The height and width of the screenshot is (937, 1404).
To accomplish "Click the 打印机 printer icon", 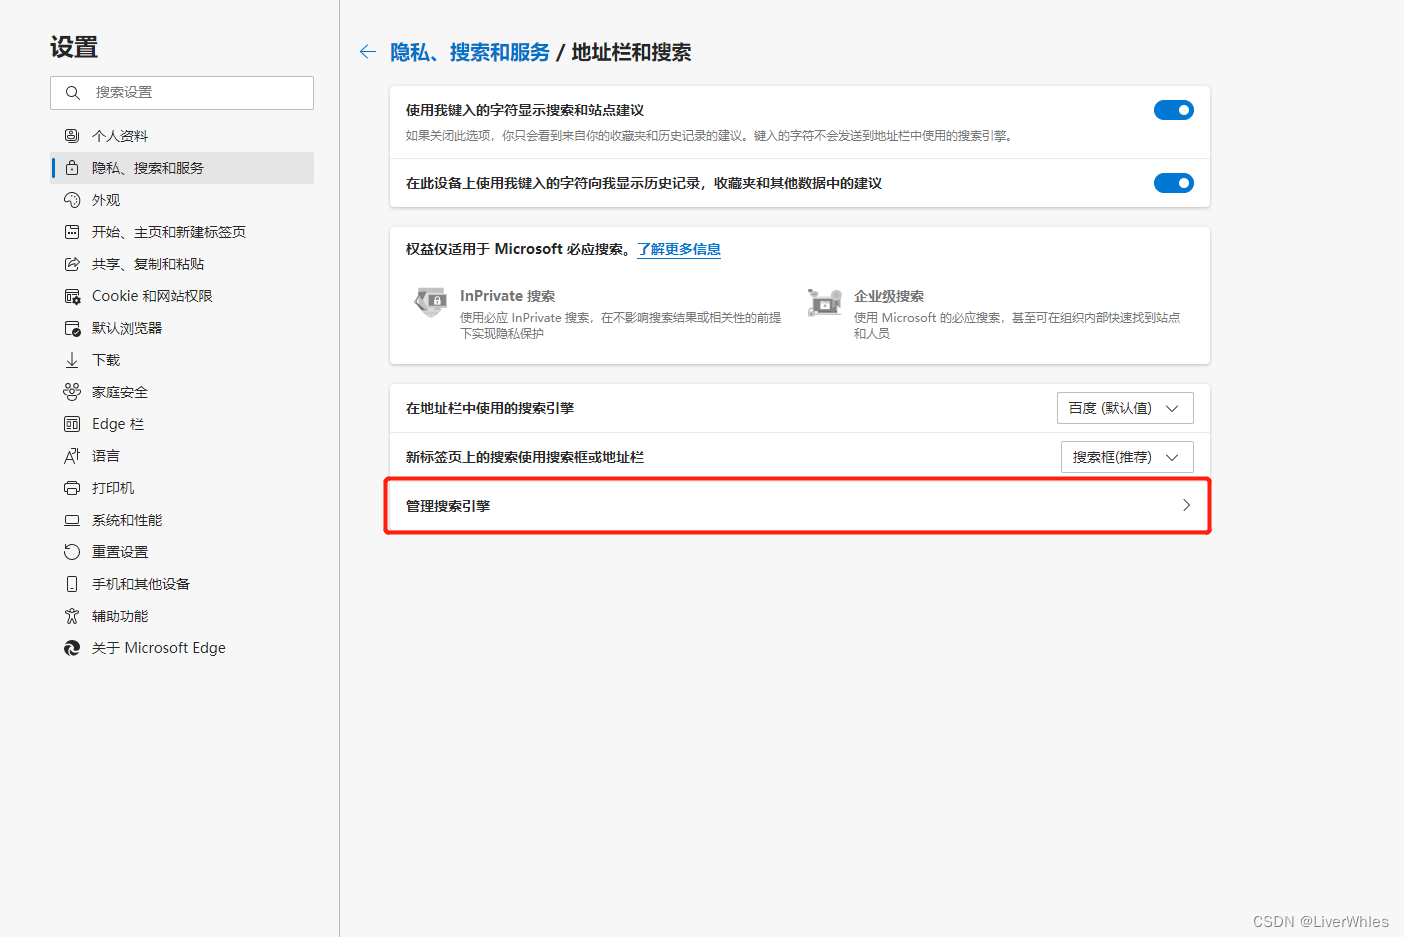I will point(72,488).
